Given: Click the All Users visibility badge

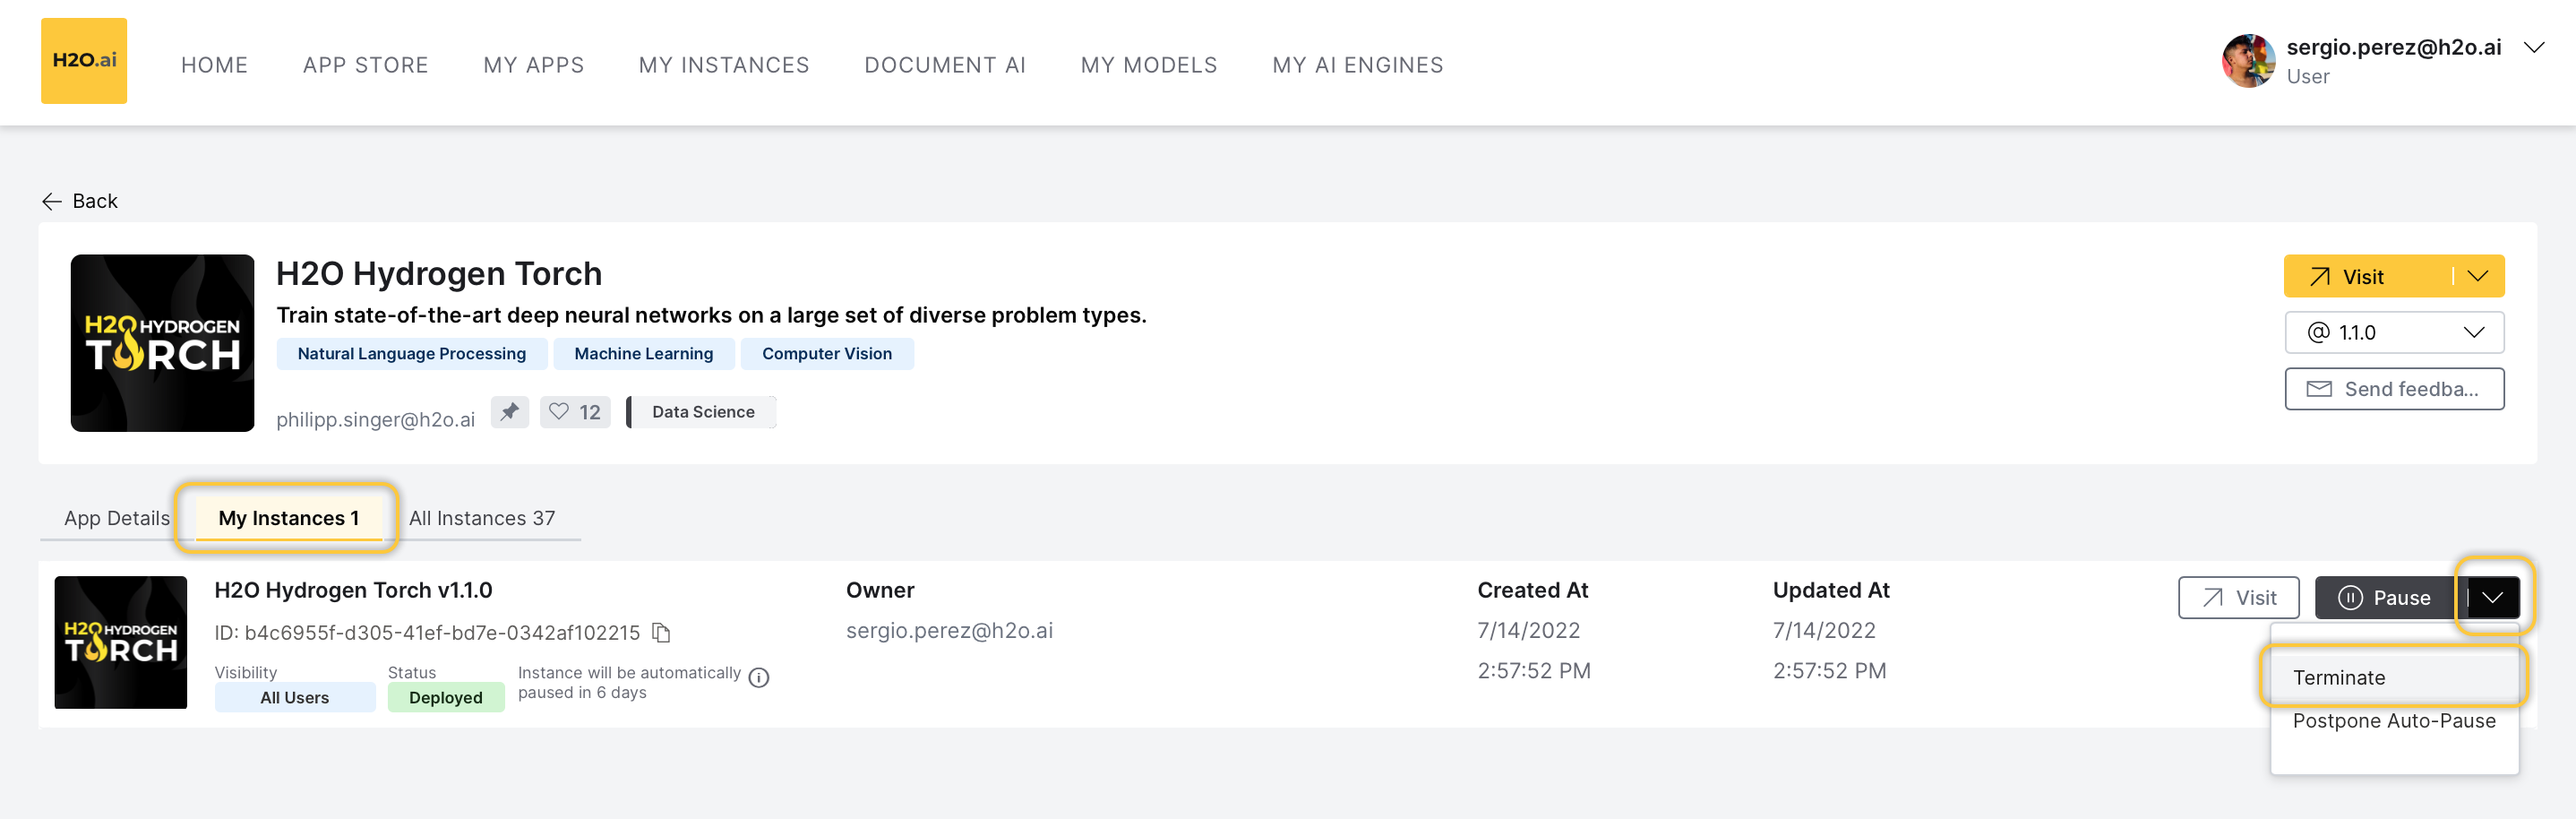Looking at the screenshot, I should point(295,698).
